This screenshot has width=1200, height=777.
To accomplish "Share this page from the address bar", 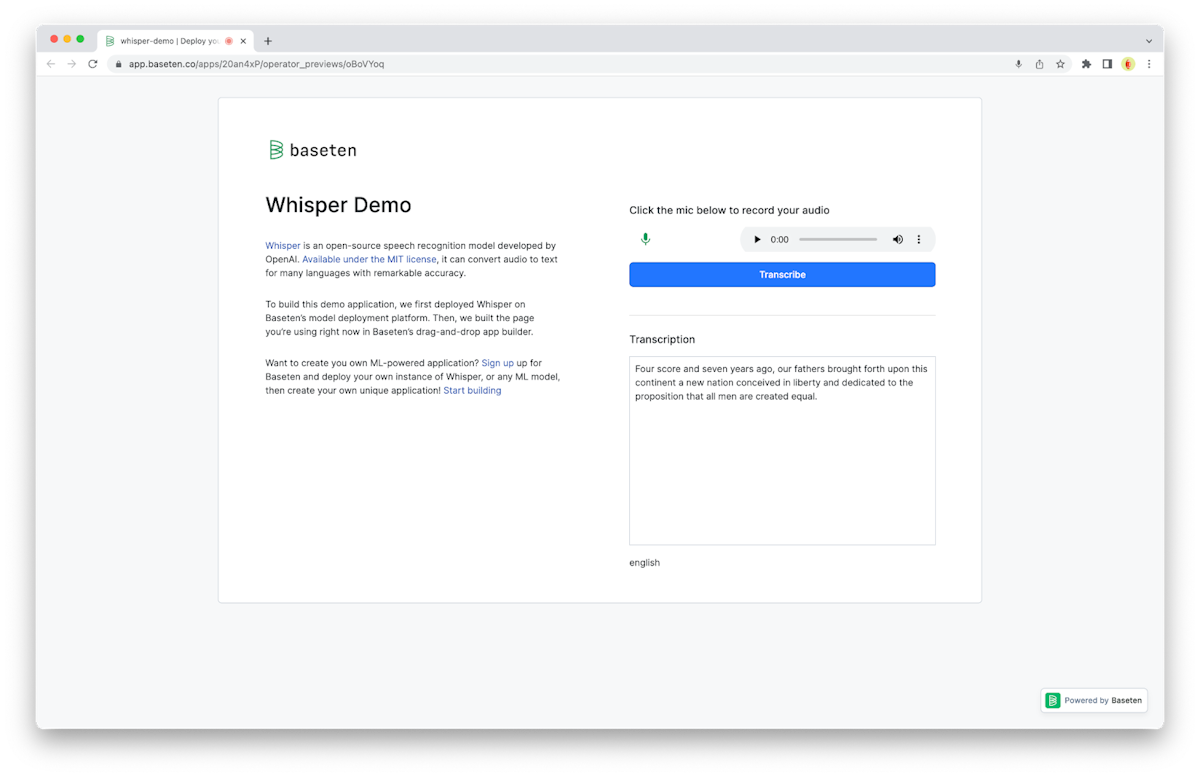I will click(x=1040, y=64).
